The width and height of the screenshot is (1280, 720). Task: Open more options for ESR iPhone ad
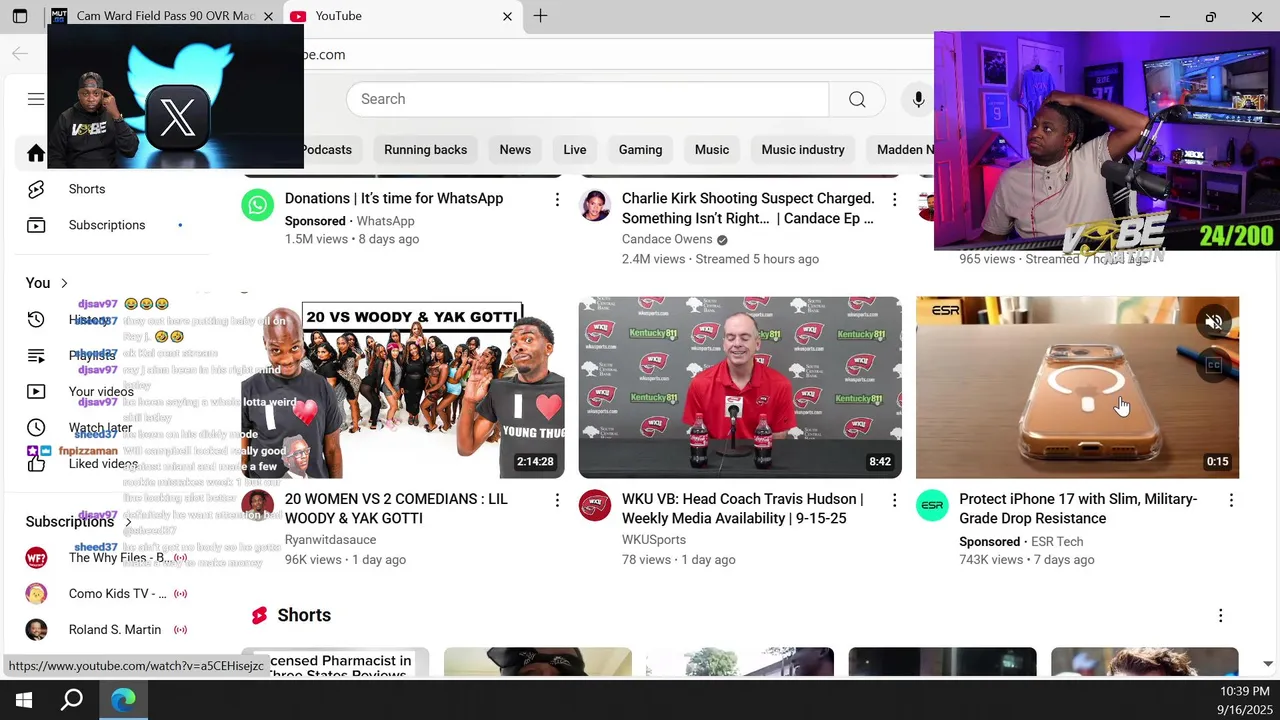1231,500
